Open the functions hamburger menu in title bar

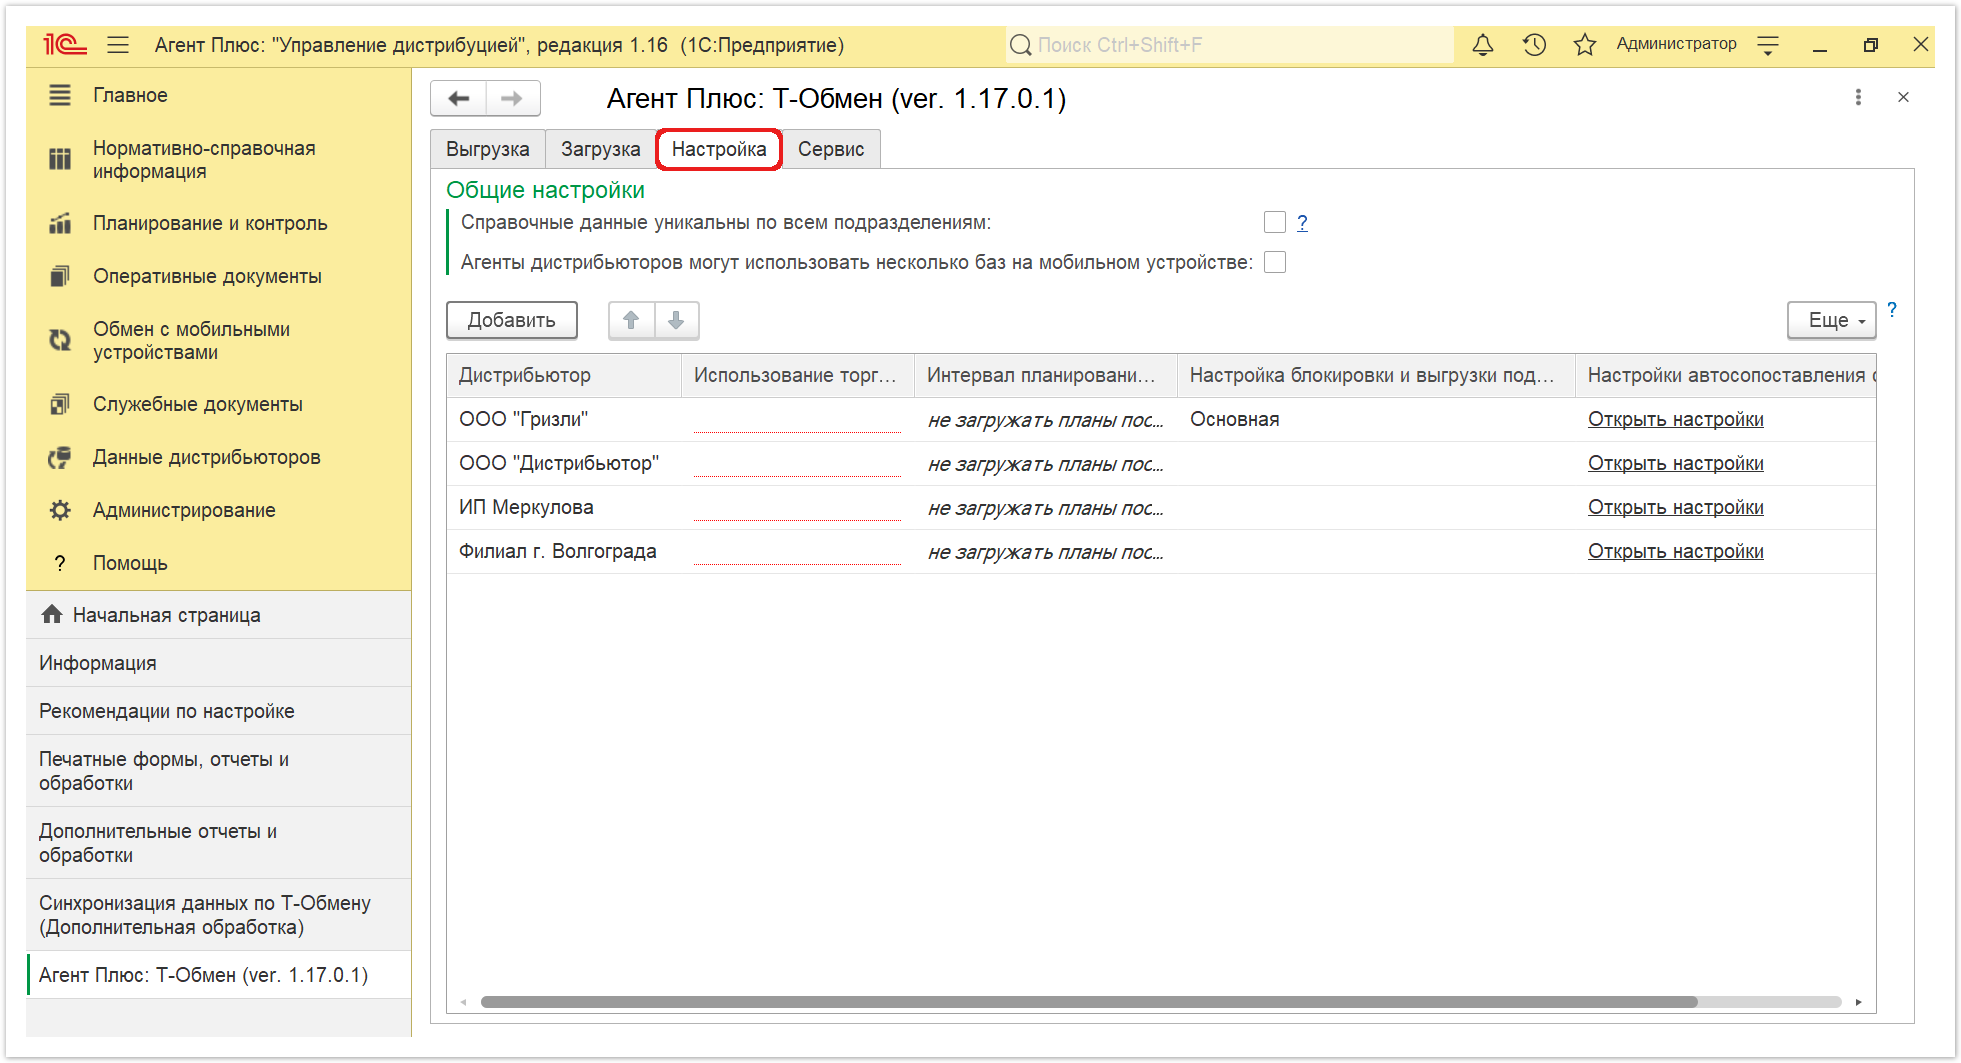118,45
